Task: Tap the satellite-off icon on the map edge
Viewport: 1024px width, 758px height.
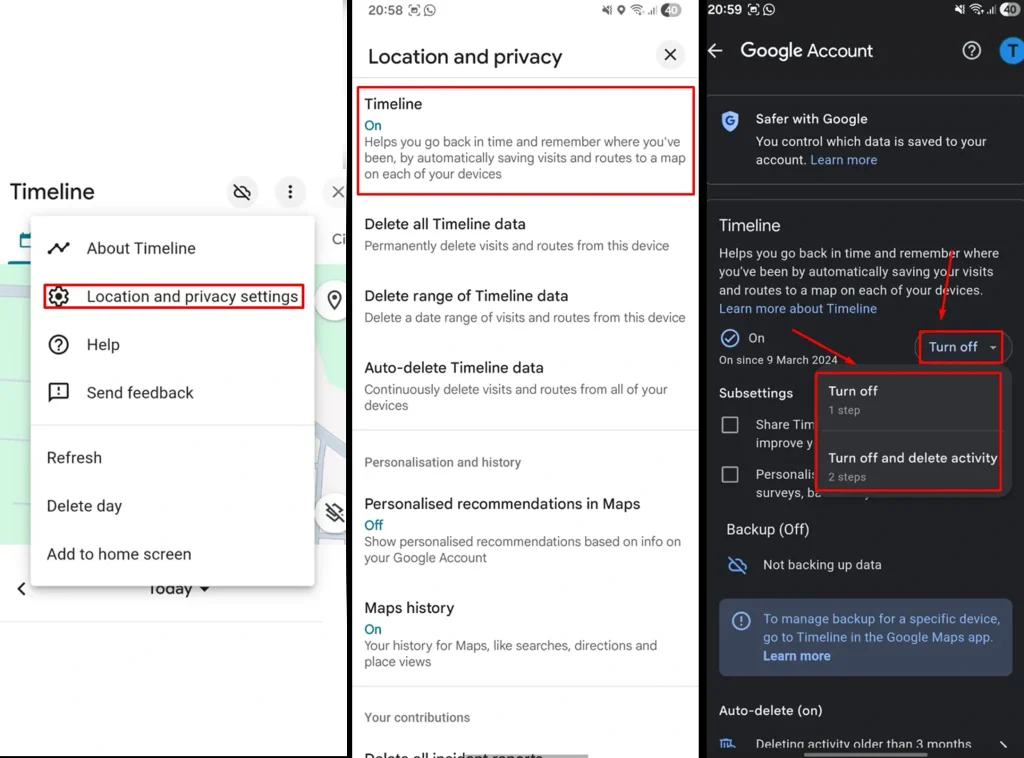Action: click(334, 513)
